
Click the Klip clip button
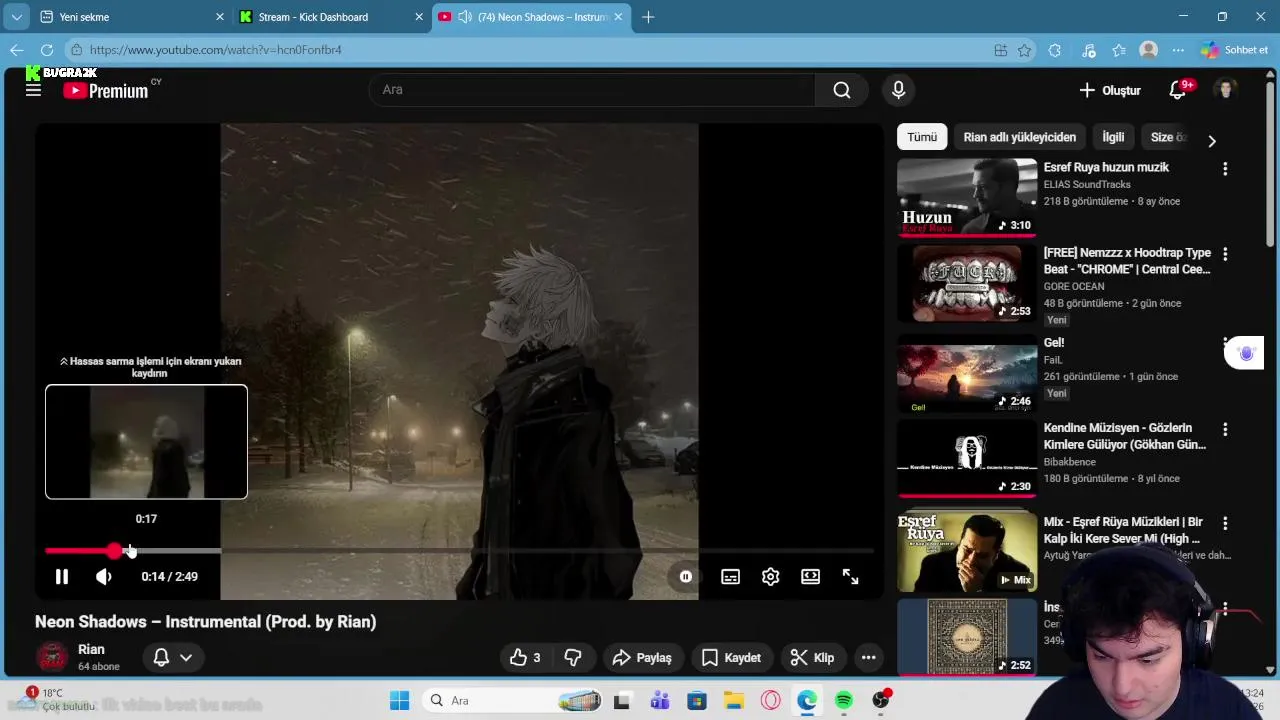coord(812,658)
